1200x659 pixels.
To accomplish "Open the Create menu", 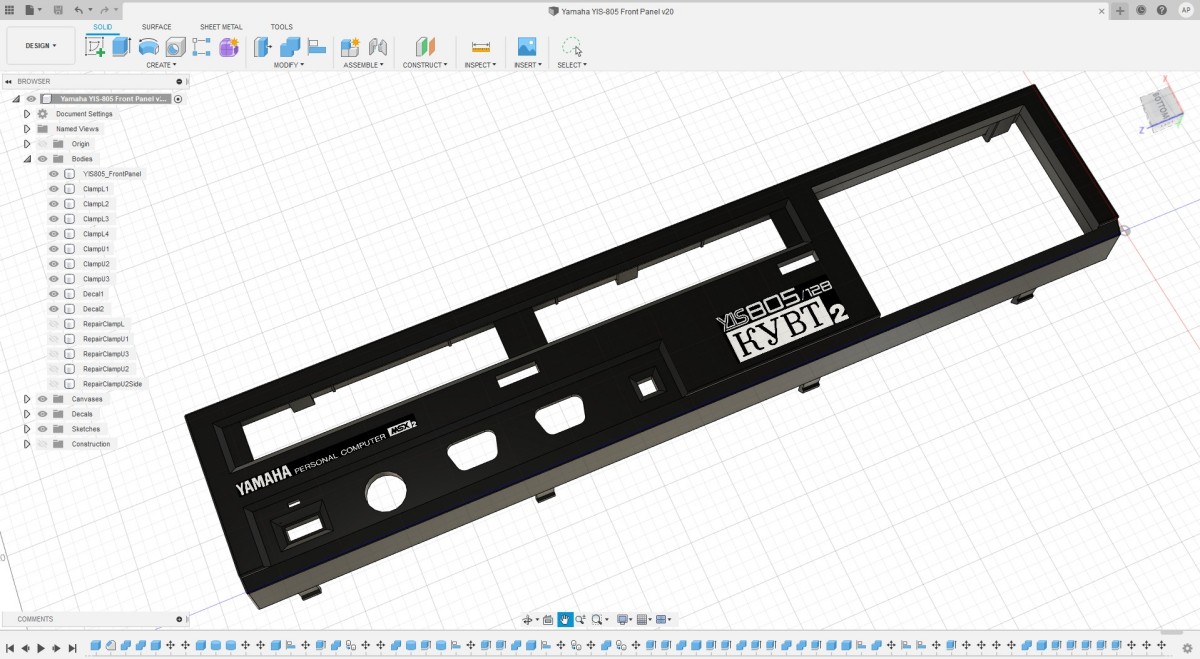I will tap(161, 65).
